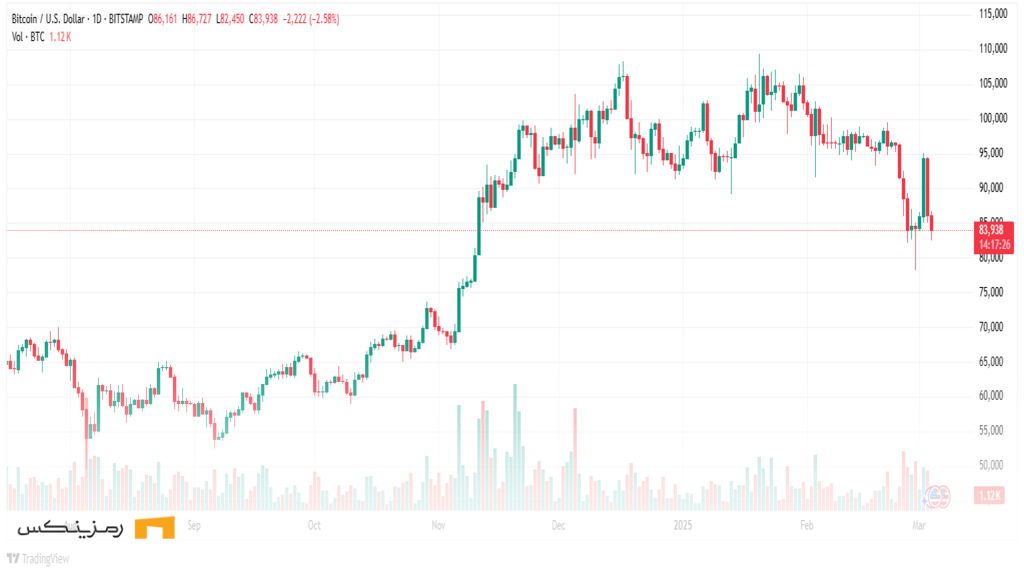
Task: Click the 110,000 price axis label
Action: (x=992, y=48)
